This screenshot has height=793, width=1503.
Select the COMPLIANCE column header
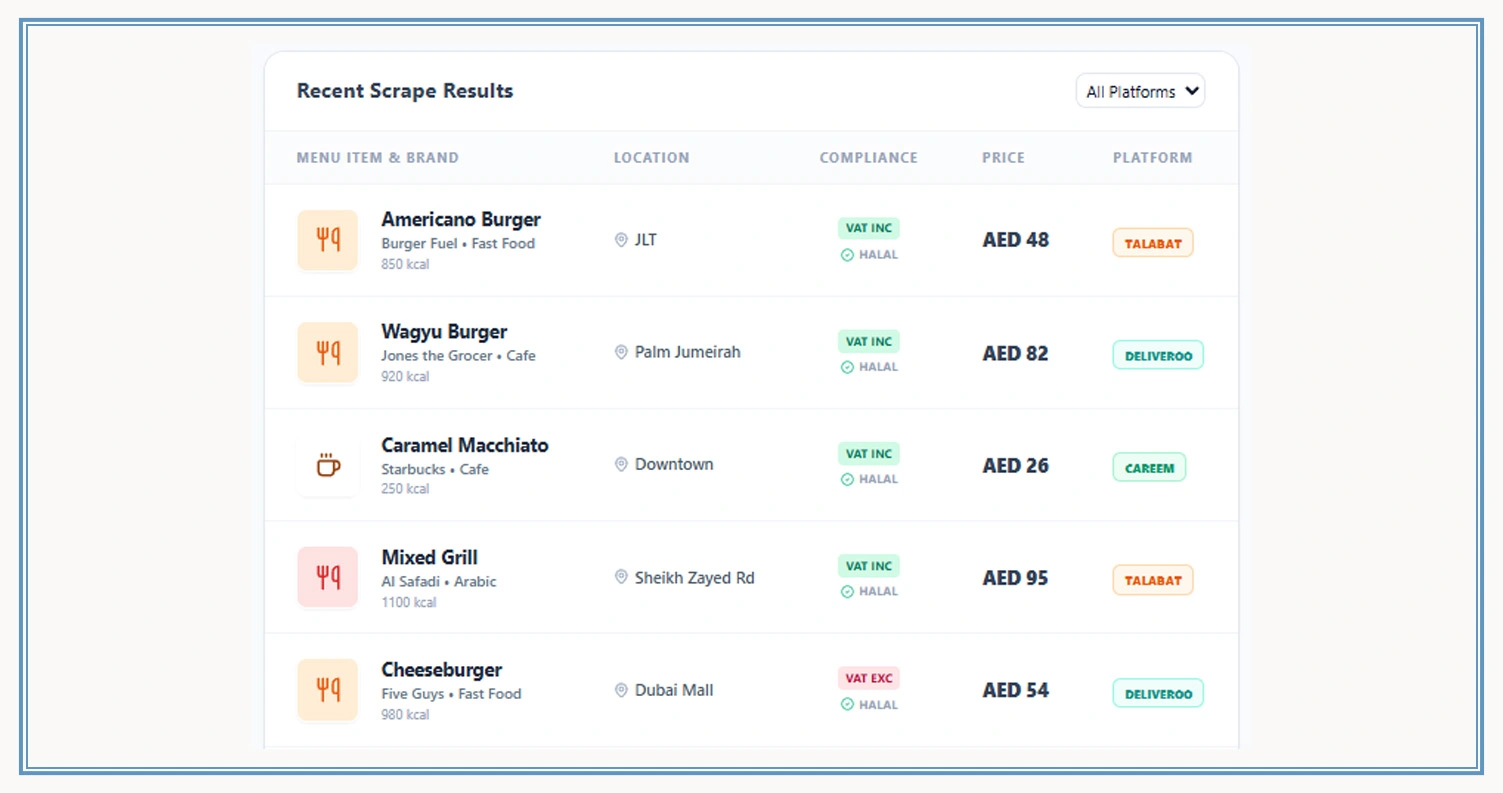coord(868,157)
